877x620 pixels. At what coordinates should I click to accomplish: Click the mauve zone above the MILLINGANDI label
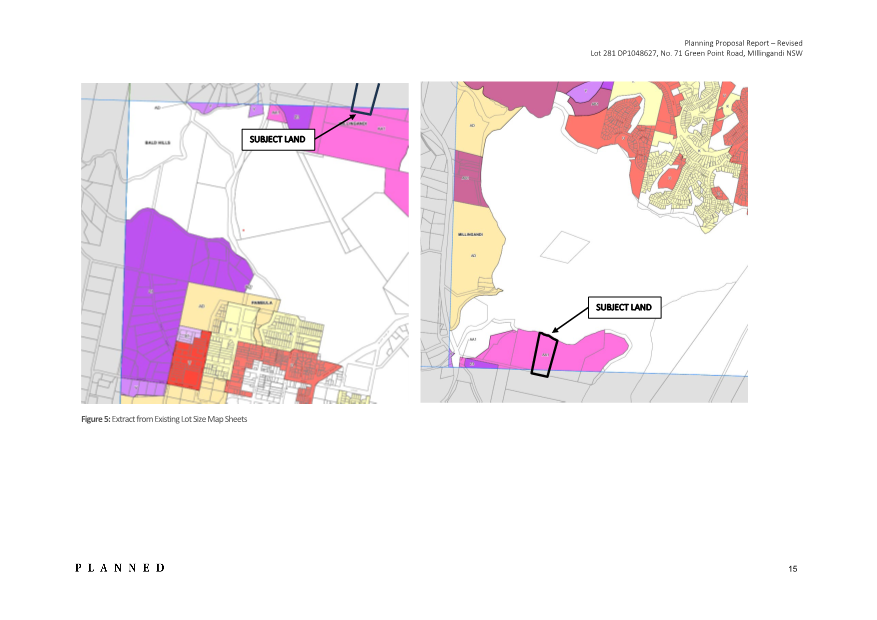(x=466, y=178)
